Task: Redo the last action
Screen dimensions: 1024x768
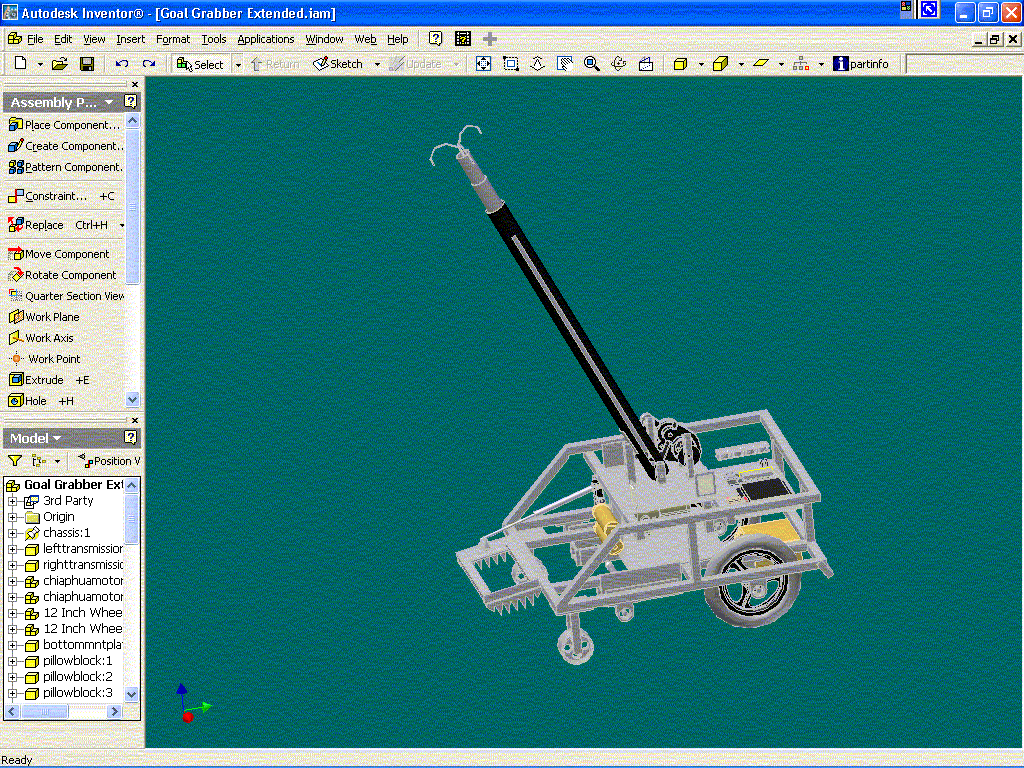Action: tap(149, 63)
